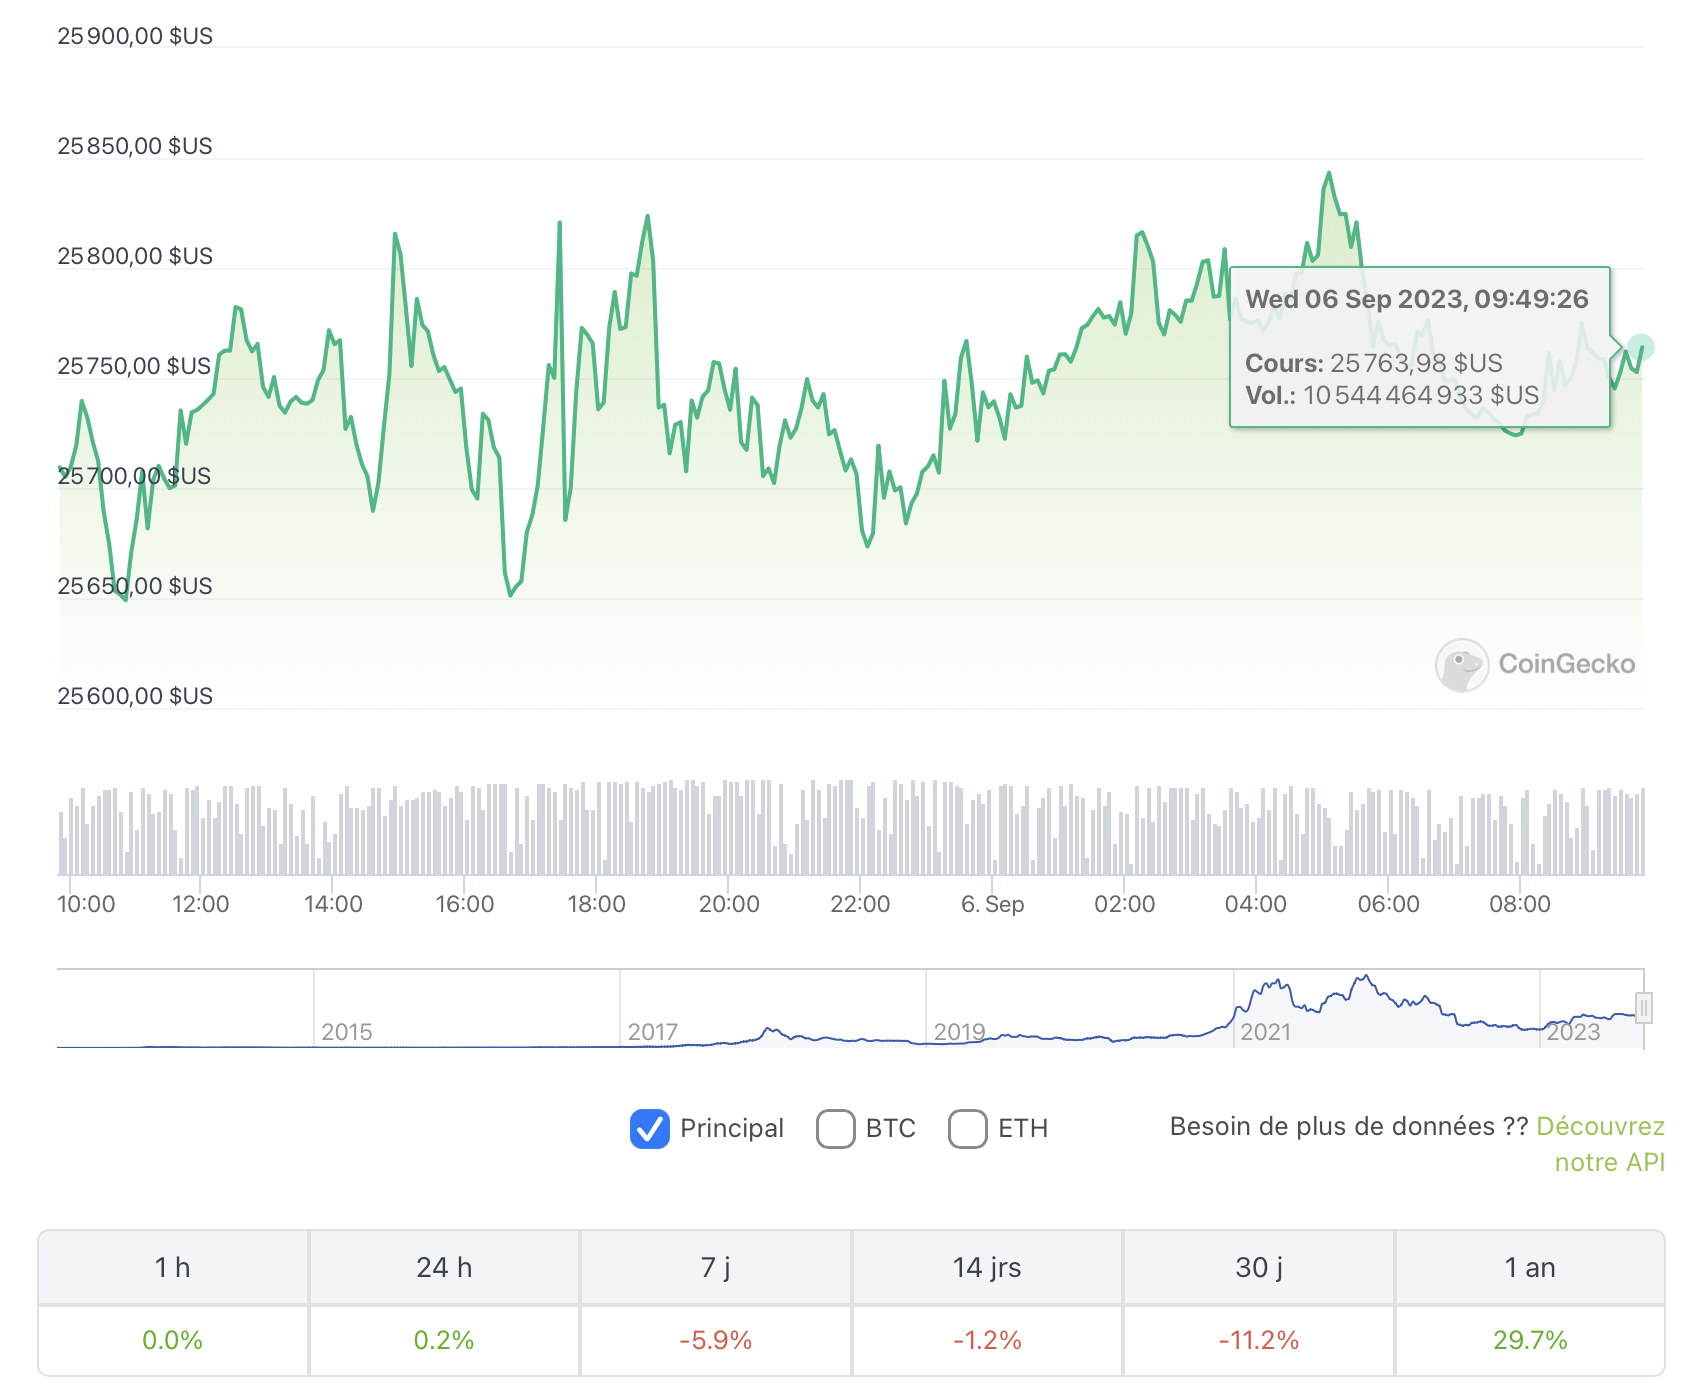The image size is (1702, 1398).
Task: Jump to 2021 in the navigator timeline
Action: (x=1265, y=1032)
